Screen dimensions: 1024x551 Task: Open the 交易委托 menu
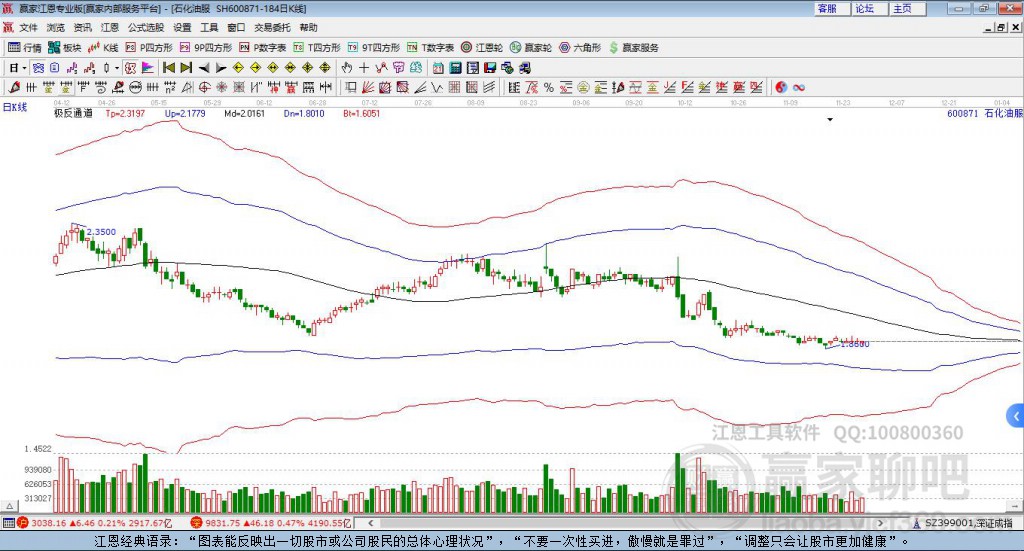[x=272, y=27]
